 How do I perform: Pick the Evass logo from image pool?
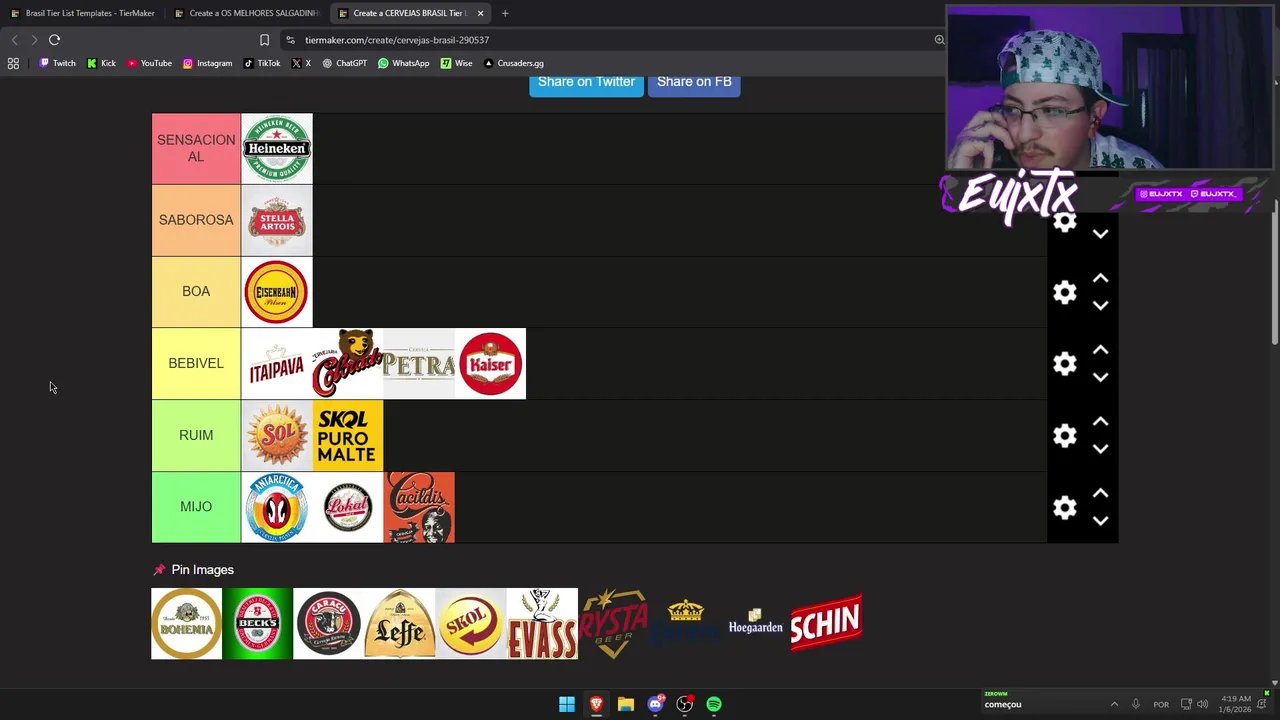click(x=542, y=624)
